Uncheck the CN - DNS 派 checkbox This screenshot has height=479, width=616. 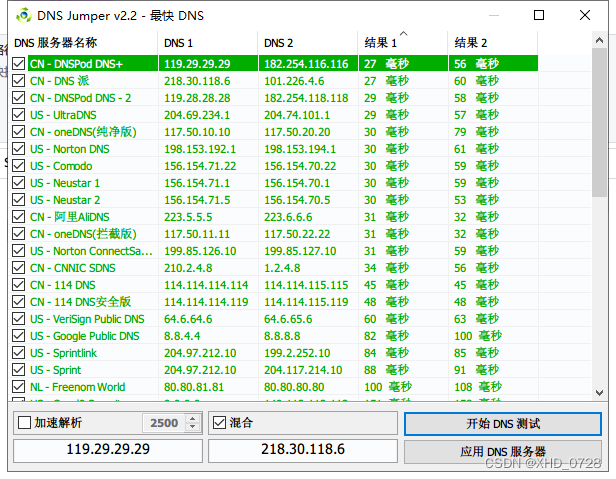pyautogui.click(x=18, y=81)
